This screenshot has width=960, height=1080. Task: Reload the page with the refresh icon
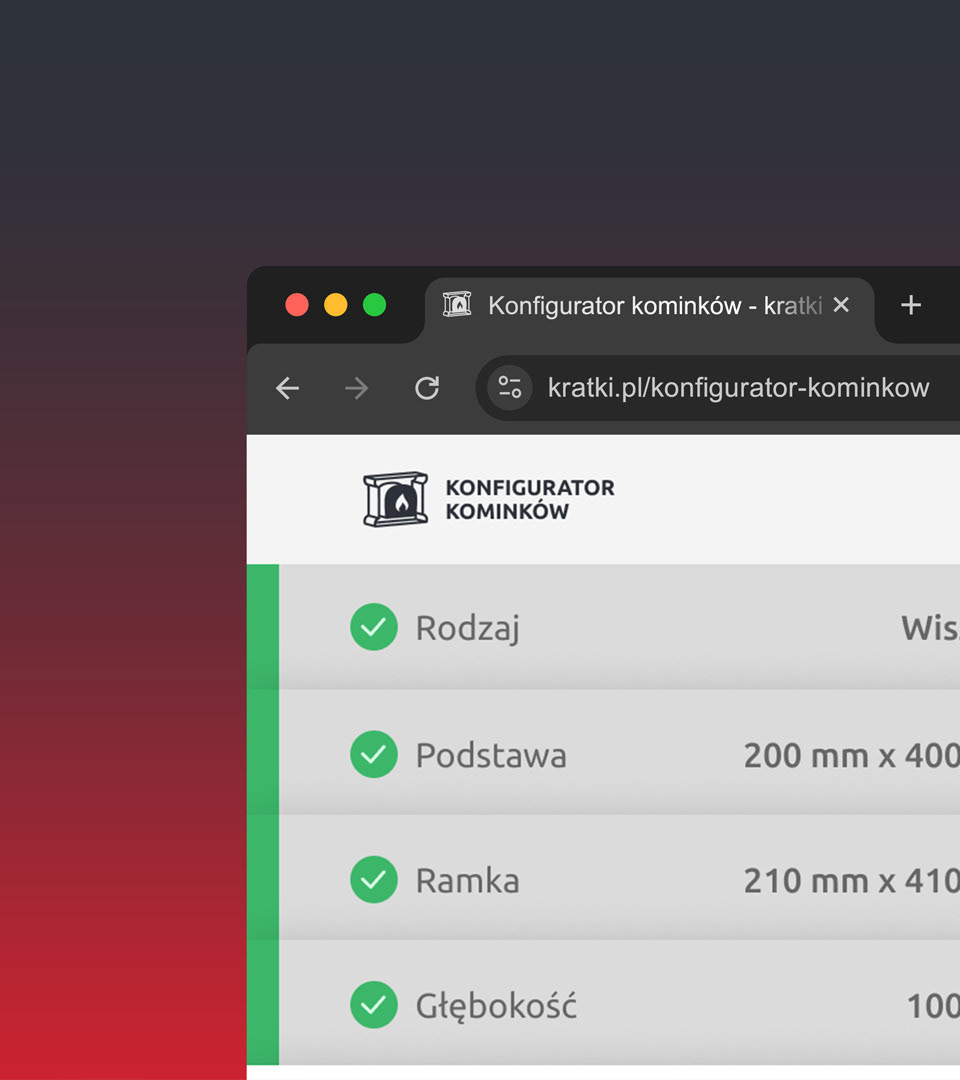pos(427,388)
